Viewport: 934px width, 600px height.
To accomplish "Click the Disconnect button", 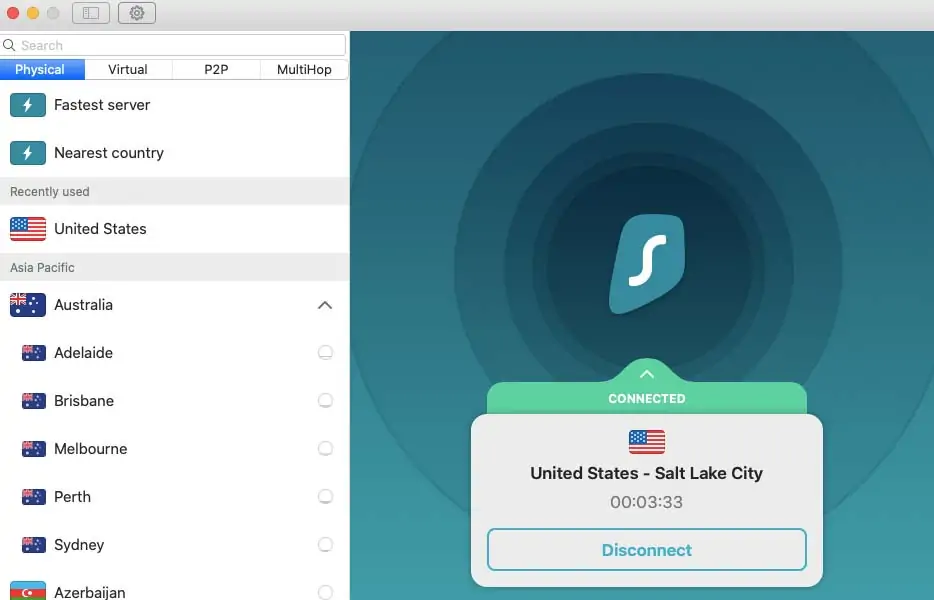I will pyautogui.click(x=647, y=550).
